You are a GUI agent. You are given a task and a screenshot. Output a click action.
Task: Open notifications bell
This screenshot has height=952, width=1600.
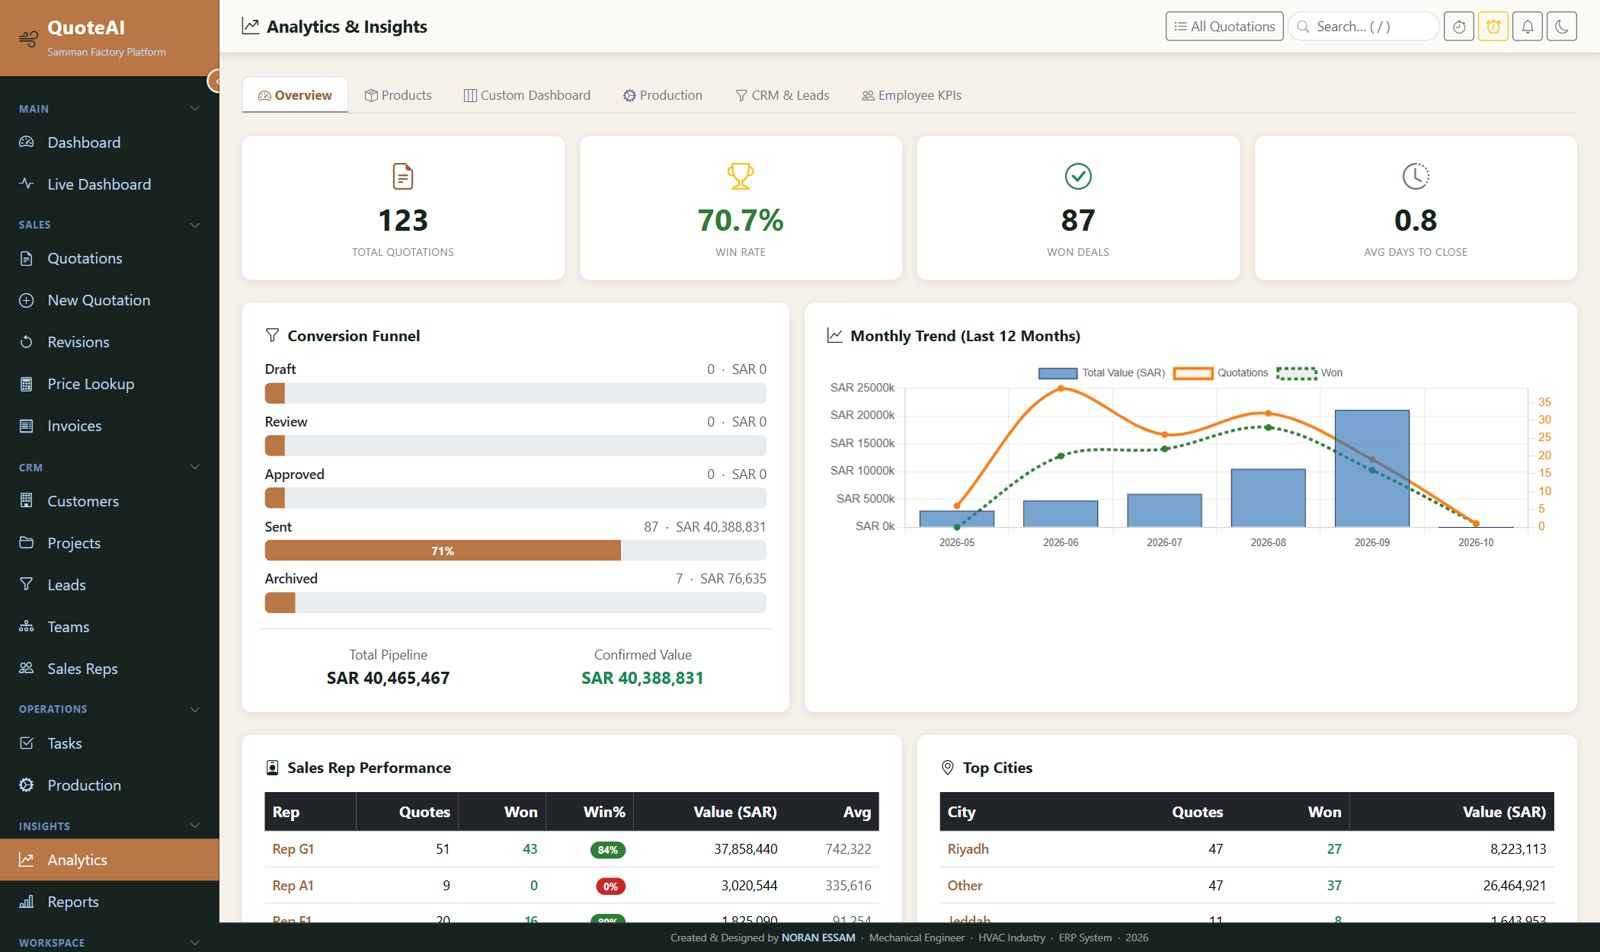[x=1528, y=27]
